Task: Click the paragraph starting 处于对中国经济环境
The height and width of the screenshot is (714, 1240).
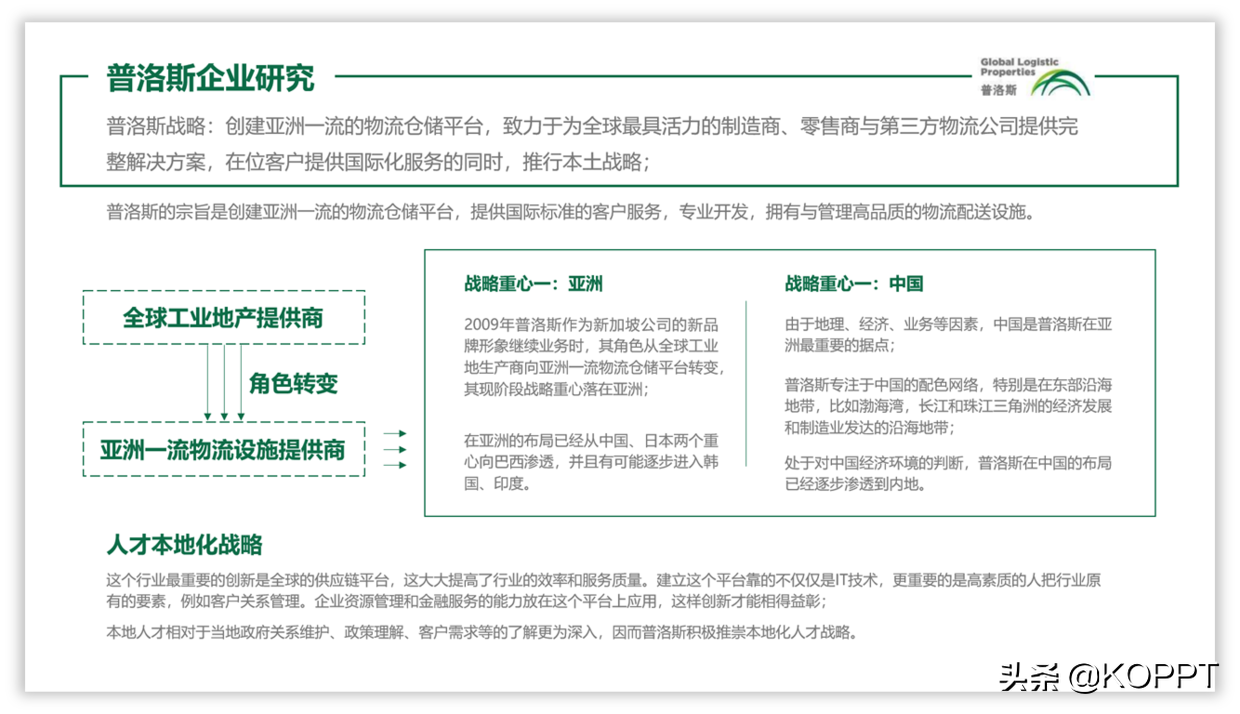Action: coord(948,473)
